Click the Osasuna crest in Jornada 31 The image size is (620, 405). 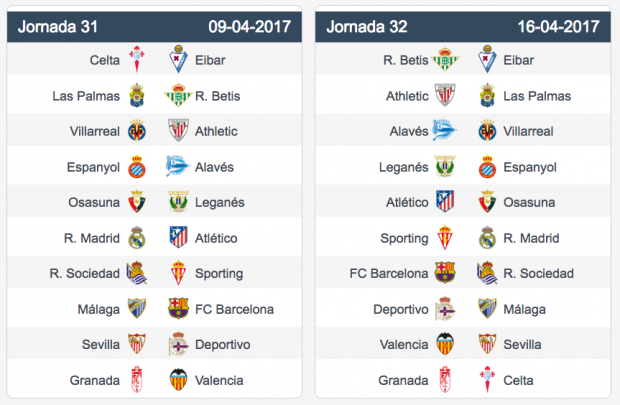point(137,202)
